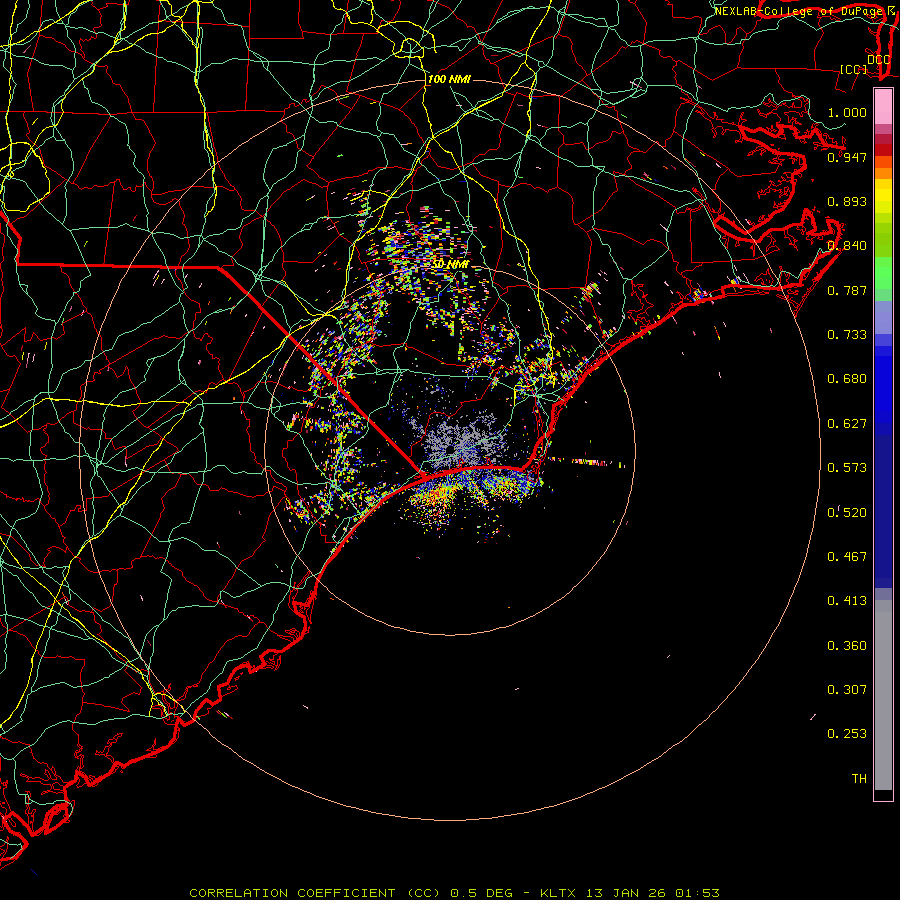The height and width of the screenshot is (900, 900).
Task: Click the TH threshold label on scale
Action: point(859,779)
